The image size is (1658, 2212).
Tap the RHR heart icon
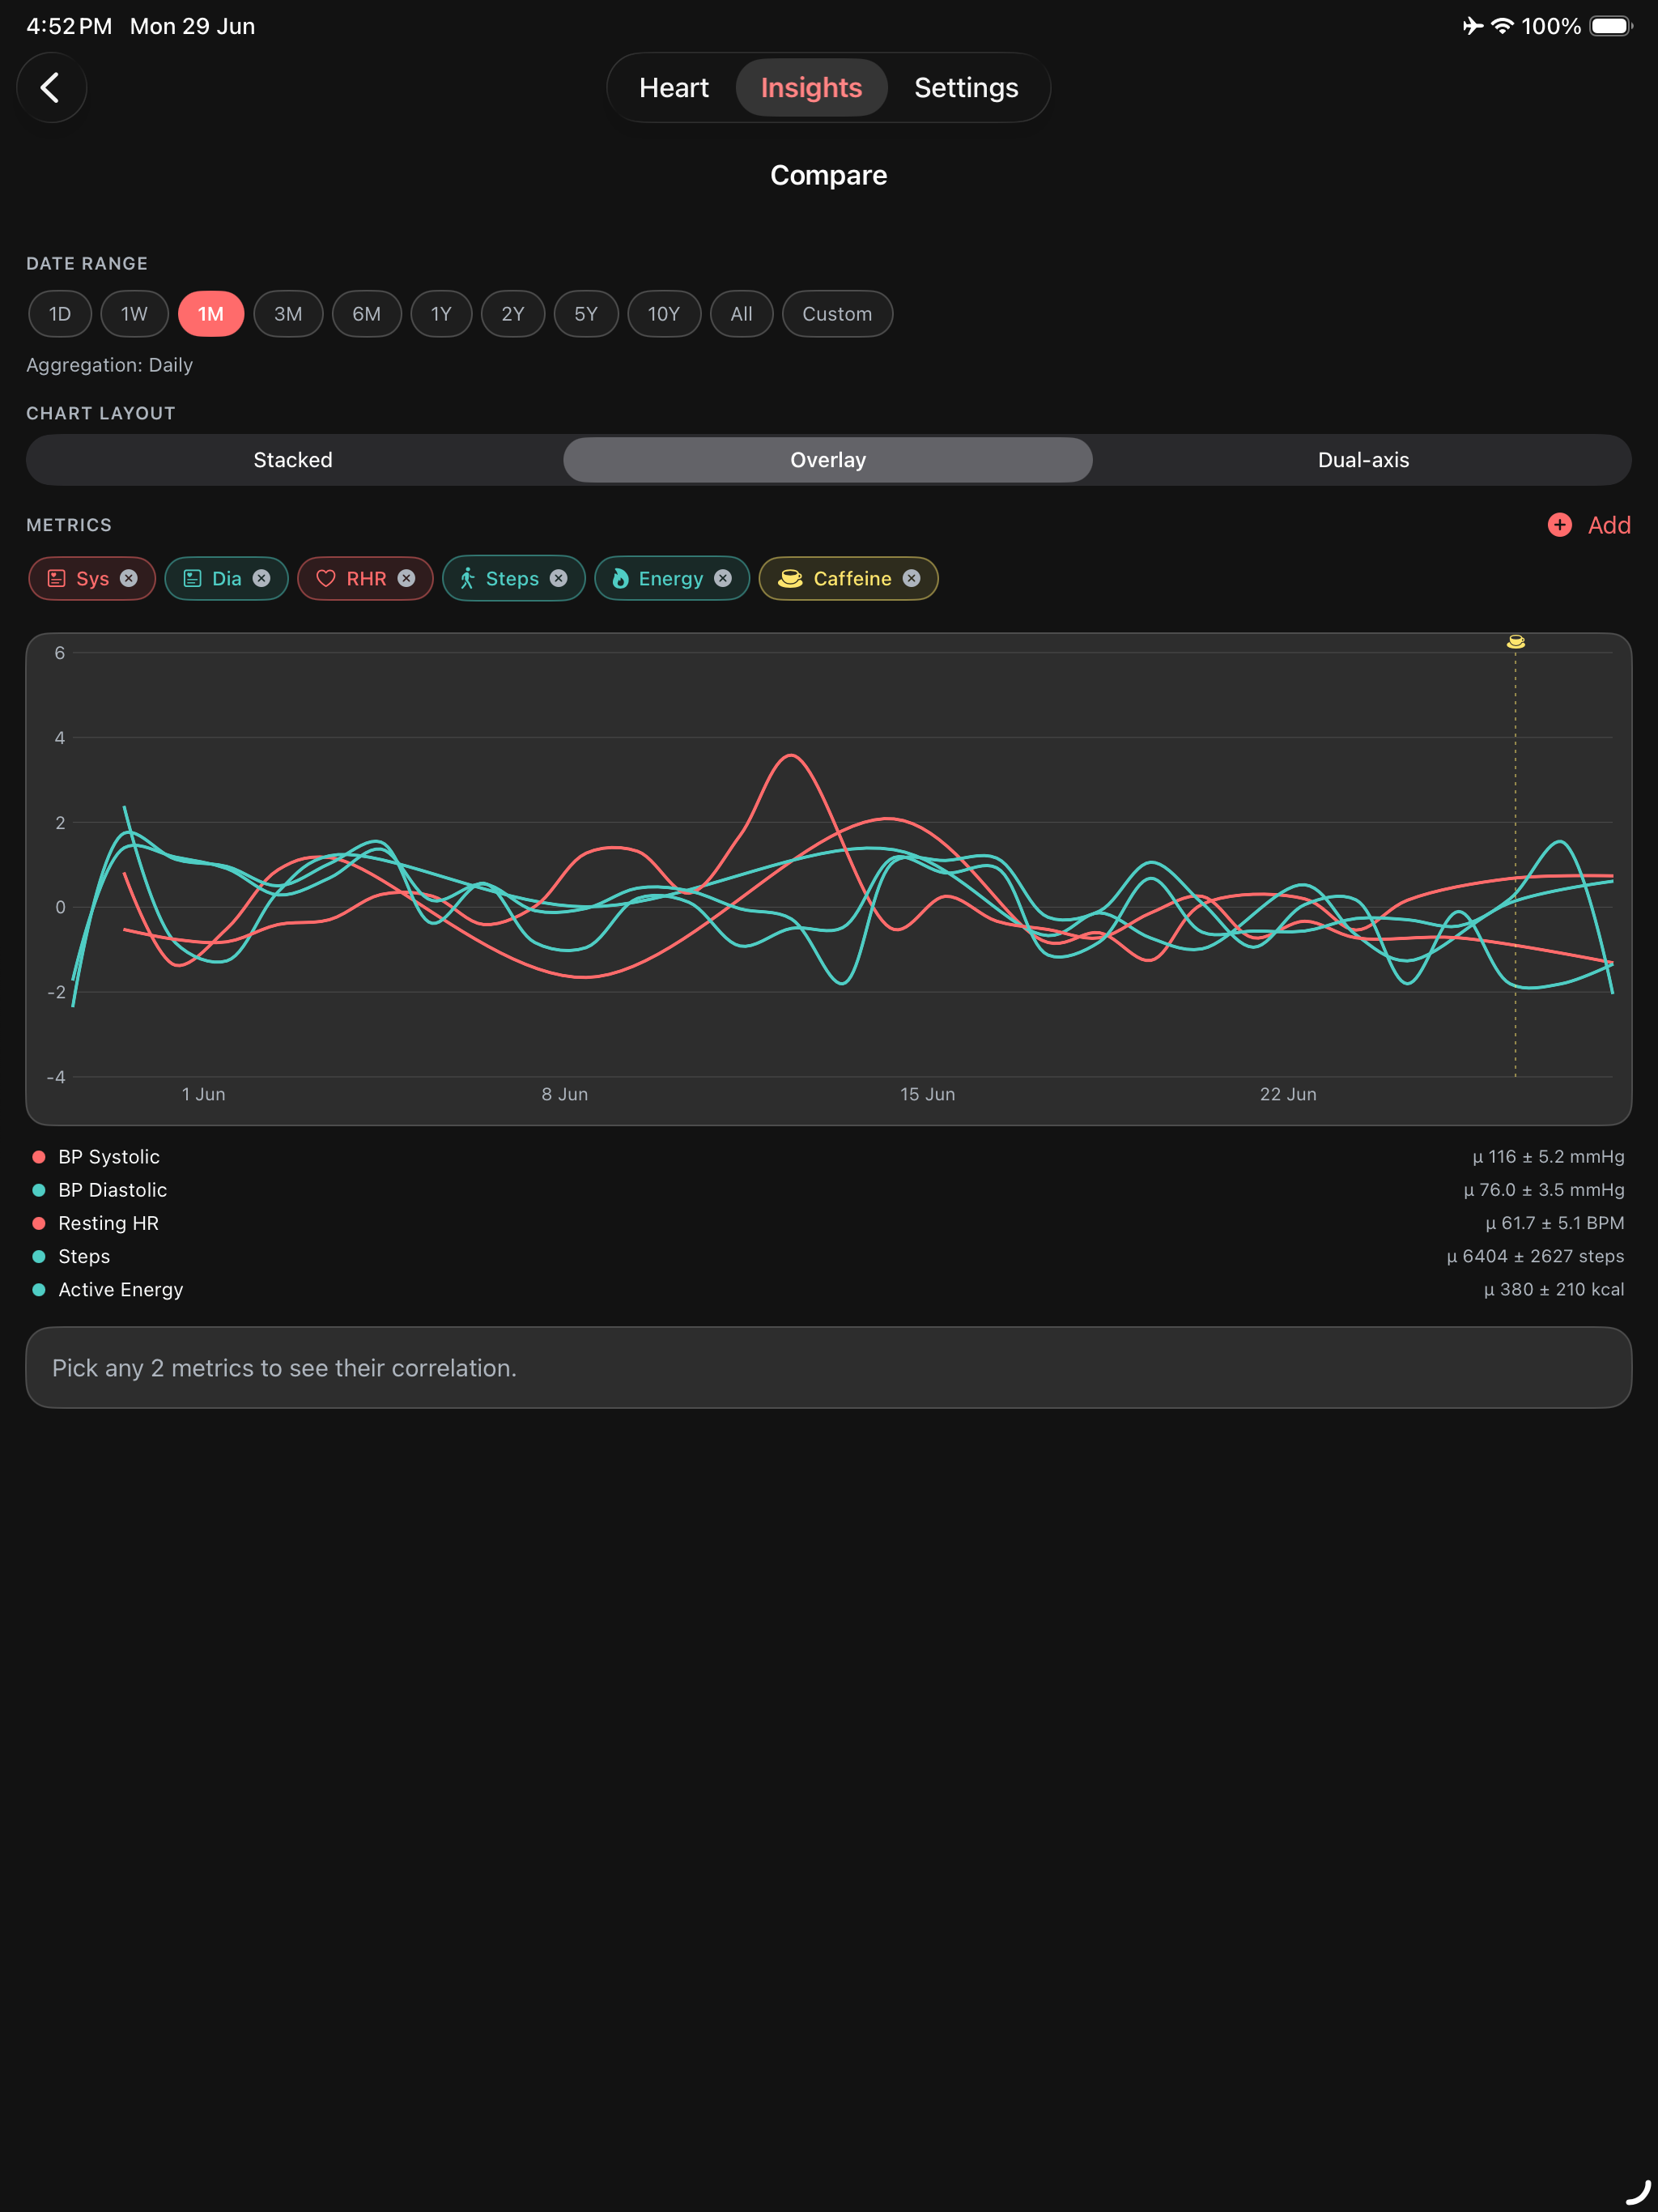coord(326,578)
